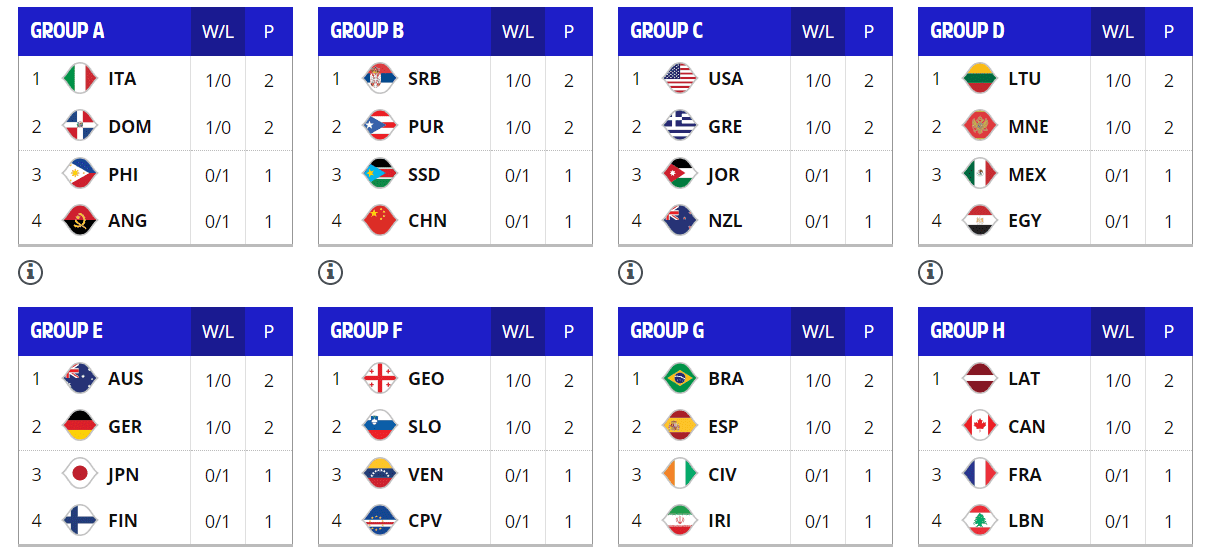Click the Group A header title
Viewport: 1205px width, 552px height.
[67, 31]
